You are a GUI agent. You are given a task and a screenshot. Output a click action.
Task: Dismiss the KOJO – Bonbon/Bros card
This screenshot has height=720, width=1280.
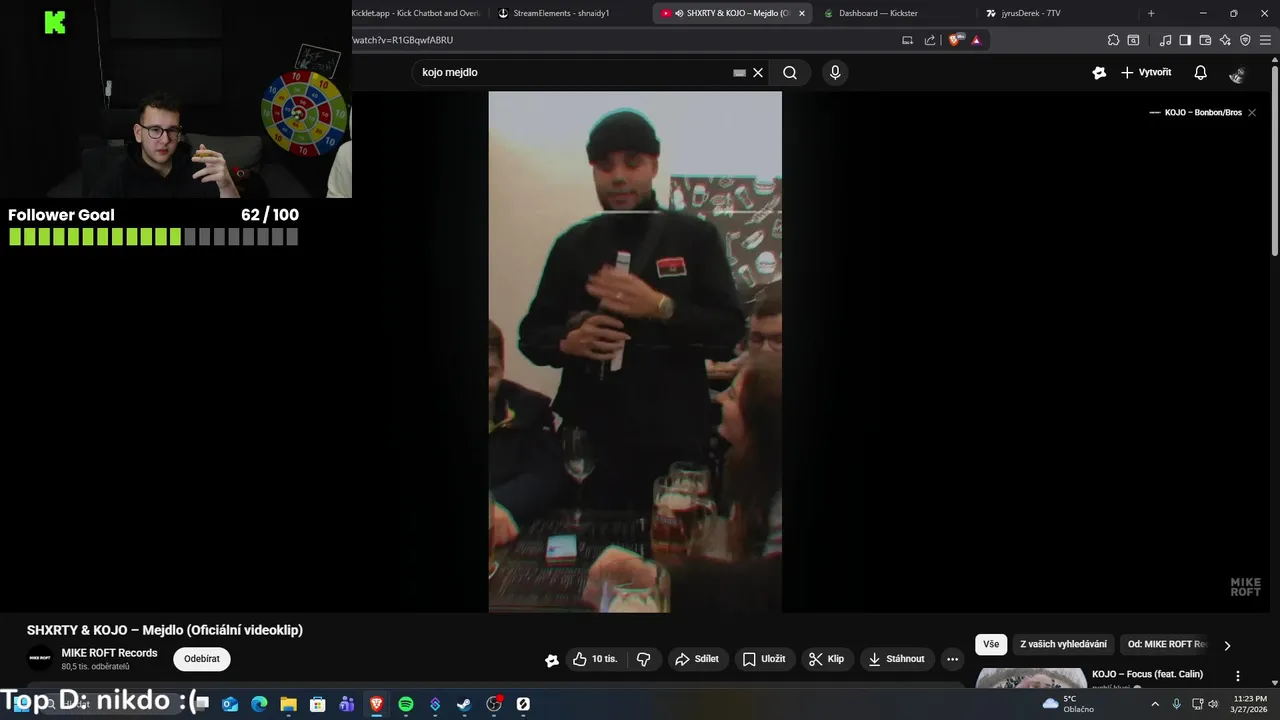pos(1252,113)
